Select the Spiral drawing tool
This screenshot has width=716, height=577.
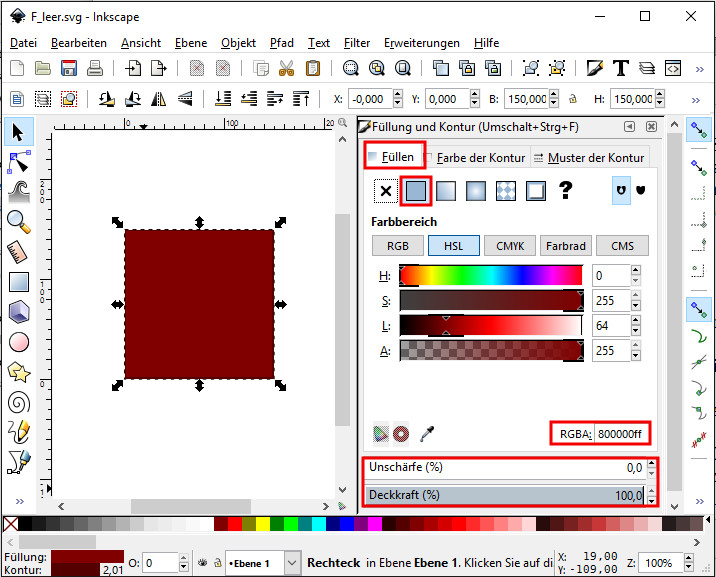tap(18, 402)
